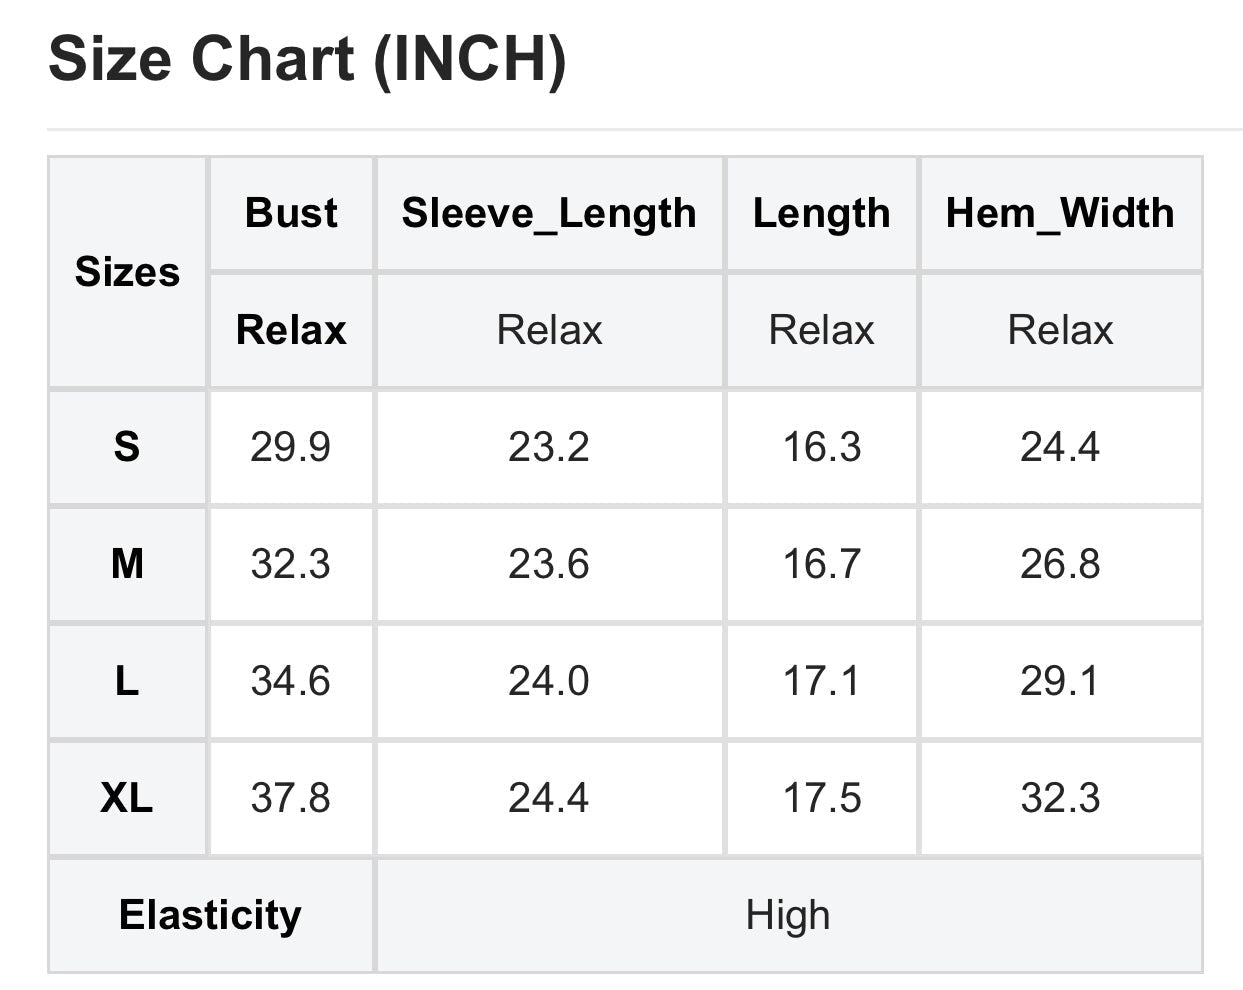Click the 24.0 sleeve length value

[549, 681]
